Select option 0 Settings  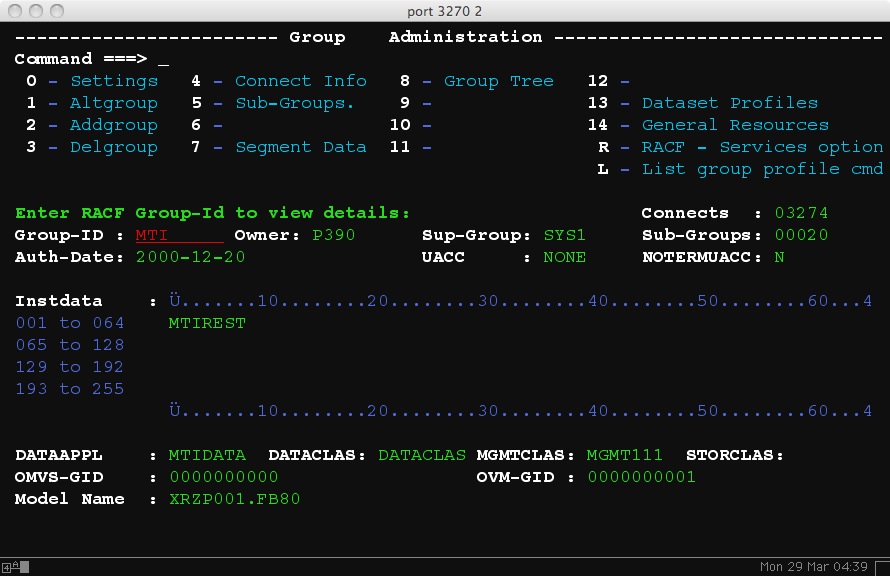click(113, 81)
